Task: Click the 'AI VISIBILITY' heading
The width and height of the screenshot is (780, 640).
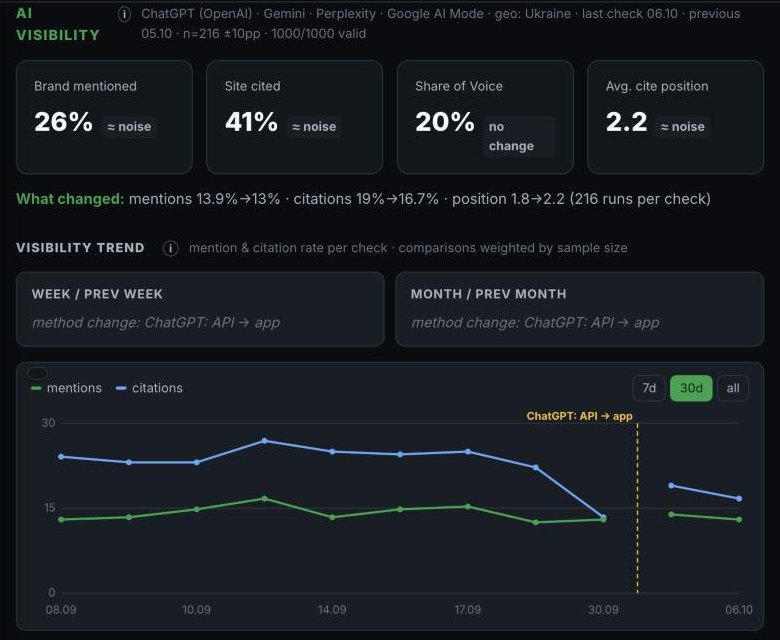Action: tap(58, 24)
